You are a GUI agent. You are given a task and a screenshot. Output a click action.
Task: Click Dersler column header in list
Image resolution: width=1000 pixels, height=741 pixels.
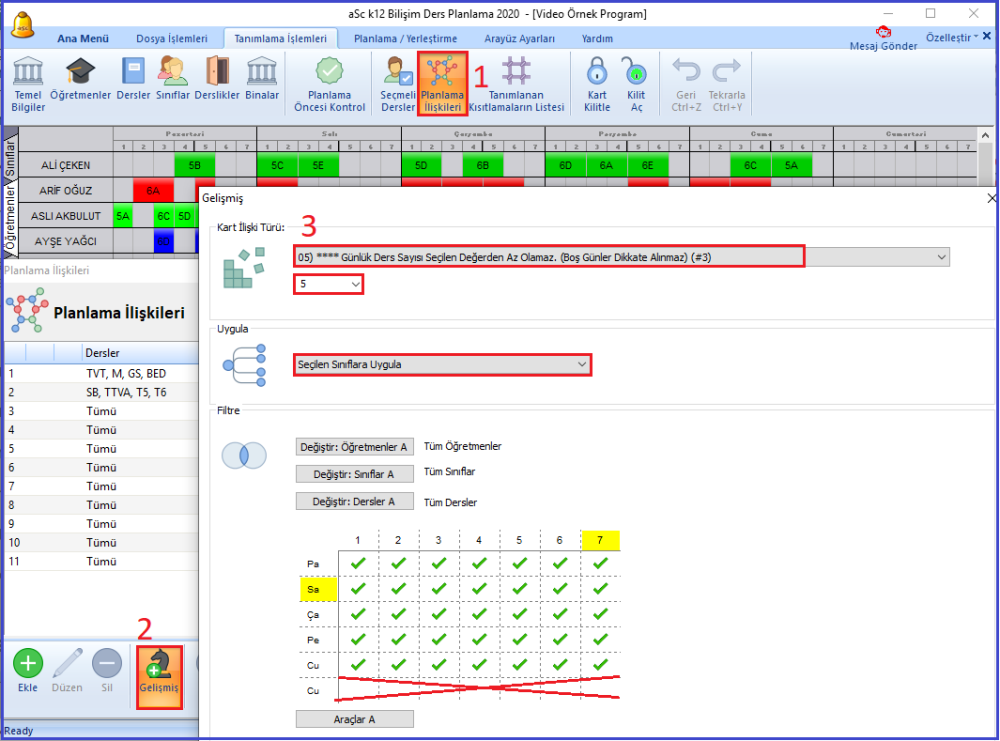point(141,353)
